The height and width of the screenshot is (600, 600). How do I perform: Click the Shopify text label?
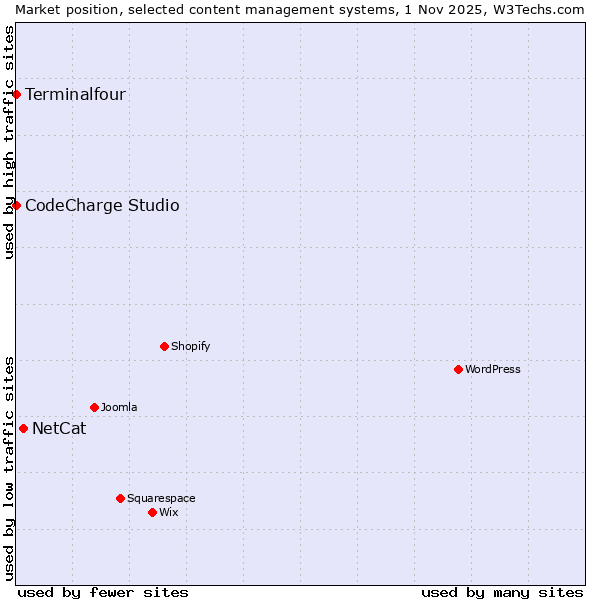pos(190,347)
